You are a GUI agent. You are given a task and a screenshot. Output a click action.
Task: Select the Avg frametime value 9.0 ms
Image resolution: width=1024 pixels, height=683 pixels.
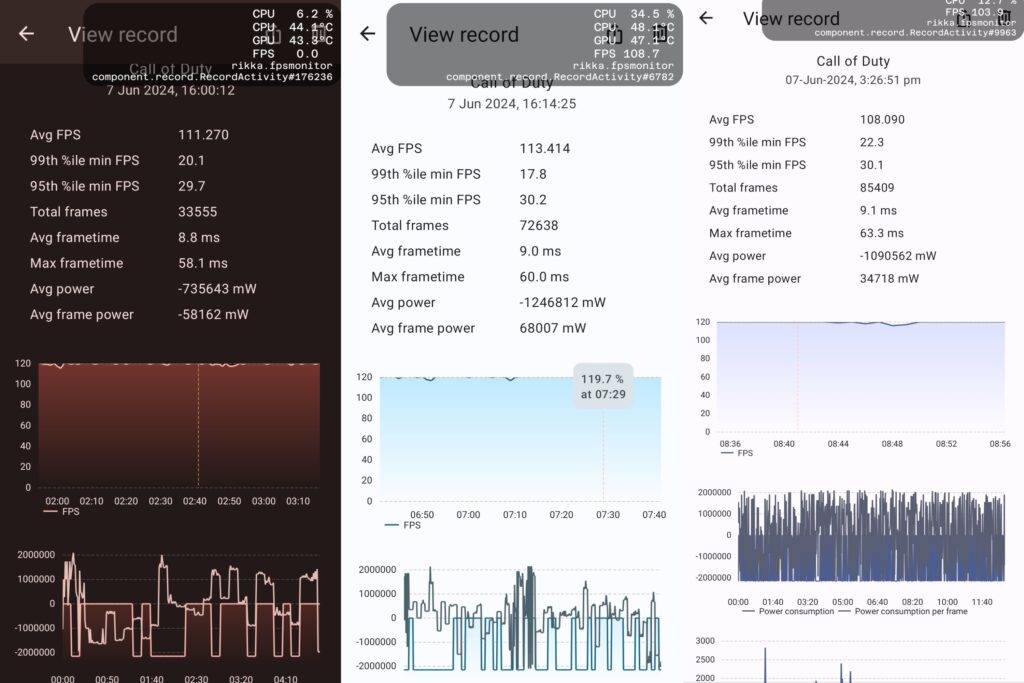(540, 251)
